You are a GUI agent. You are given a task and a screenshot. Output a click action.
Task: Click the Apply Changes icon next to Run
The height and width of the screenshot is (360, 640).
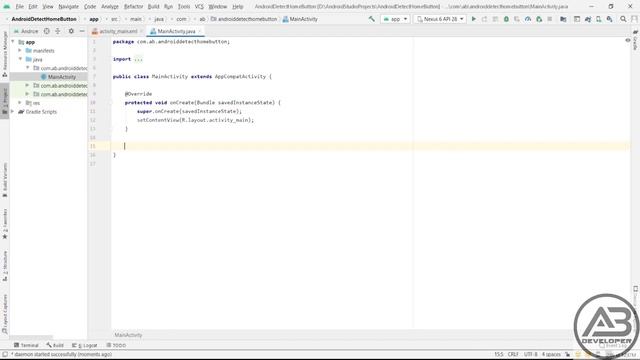click(x=484, y=19)
